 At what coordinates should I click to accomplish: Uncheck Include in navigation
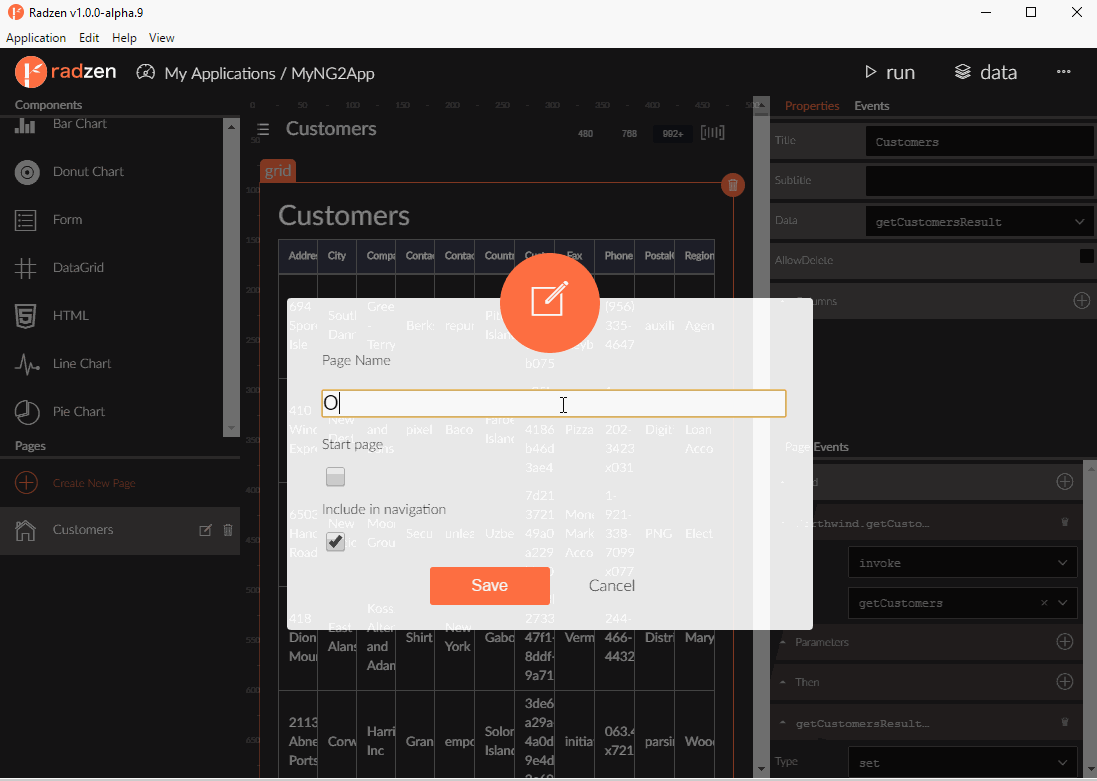tap(335, 542)
